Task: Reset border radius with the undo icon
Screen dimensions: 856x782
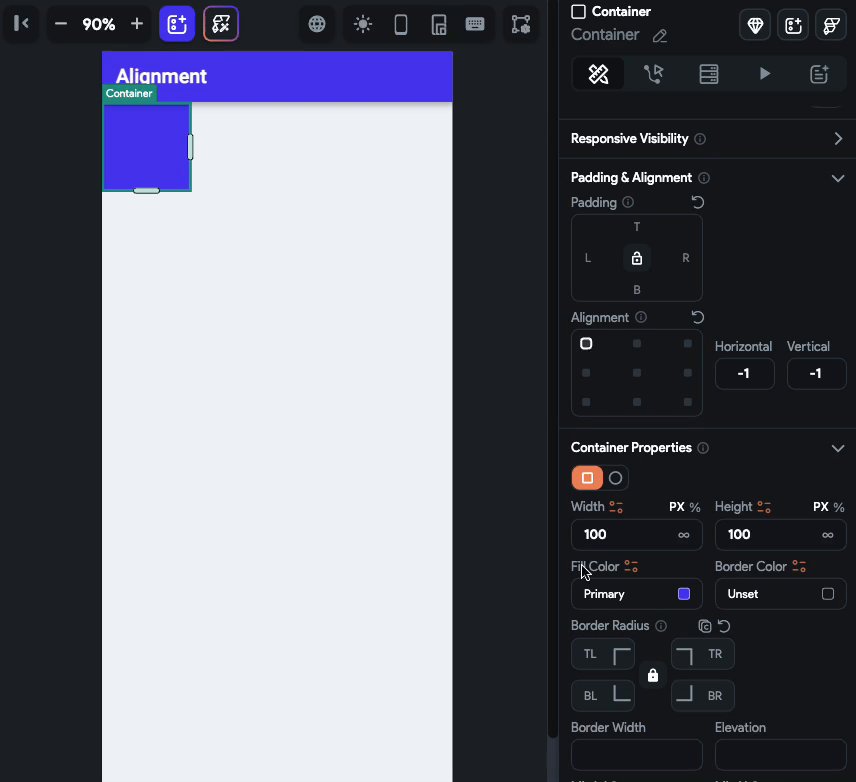Action: pos(724,626)
